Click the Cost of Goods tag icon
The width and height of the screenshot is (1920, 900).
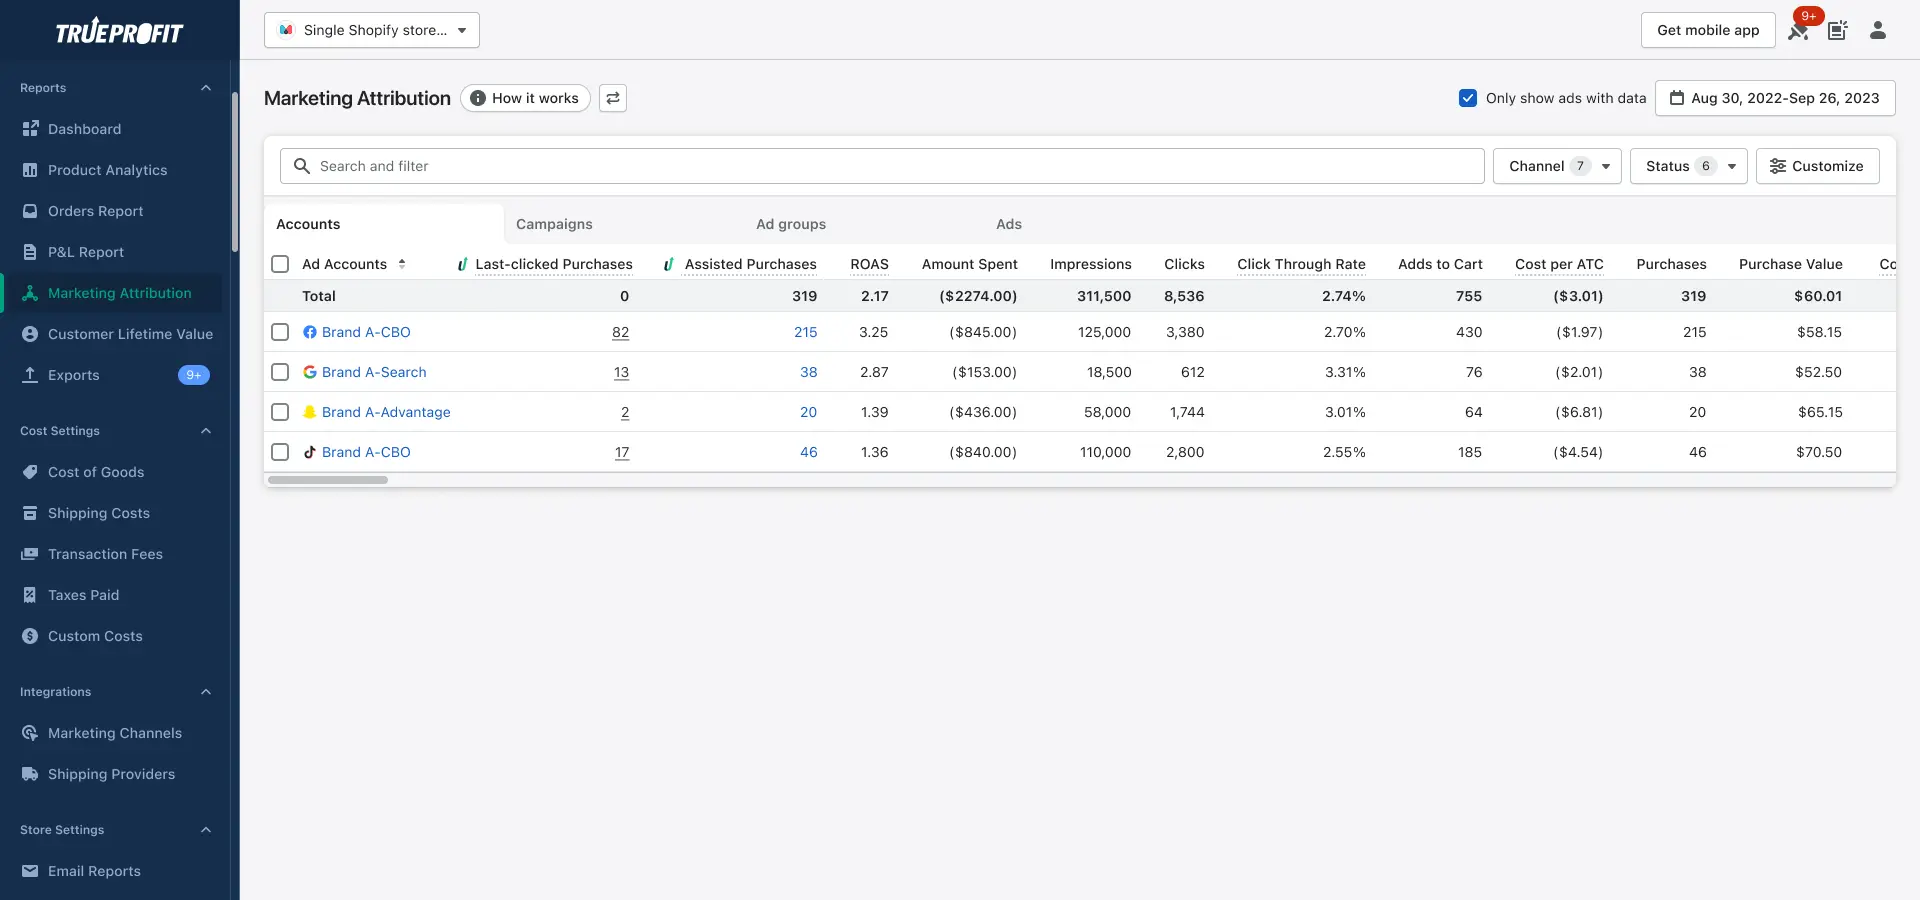tap(30, 472)
